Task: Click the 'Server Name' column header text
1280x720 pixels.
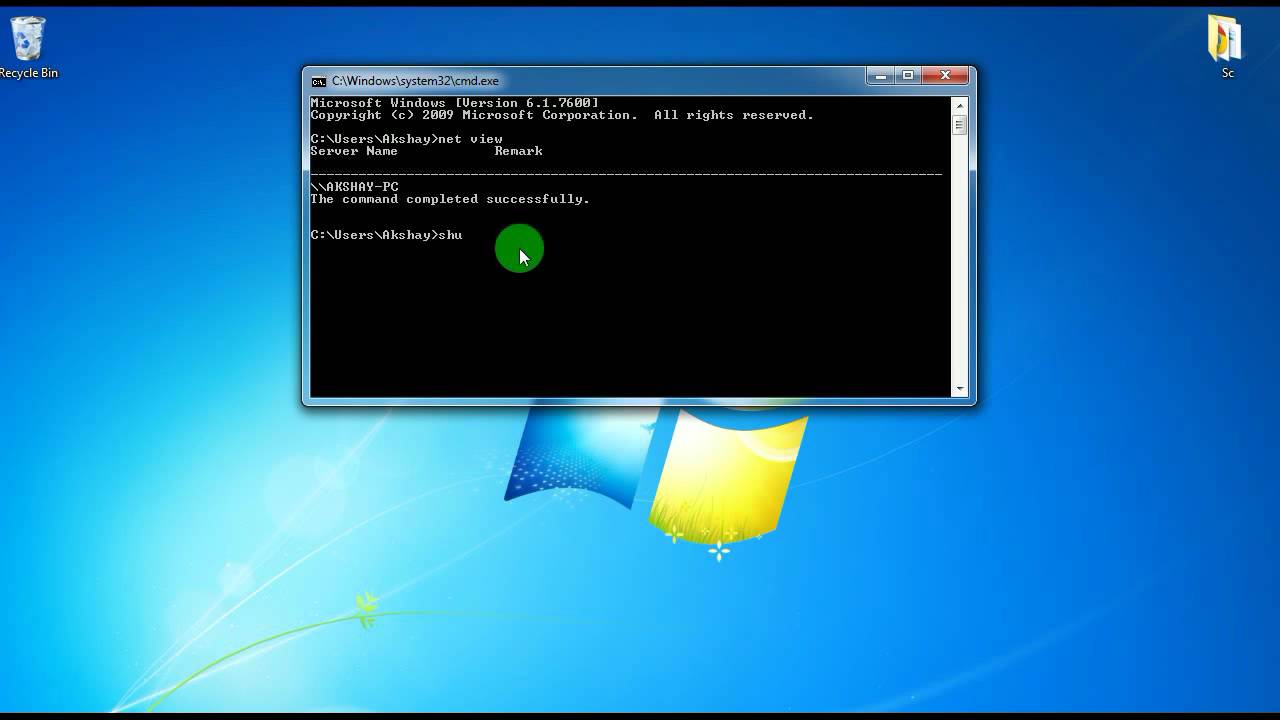Action: (x=354, y=151)
